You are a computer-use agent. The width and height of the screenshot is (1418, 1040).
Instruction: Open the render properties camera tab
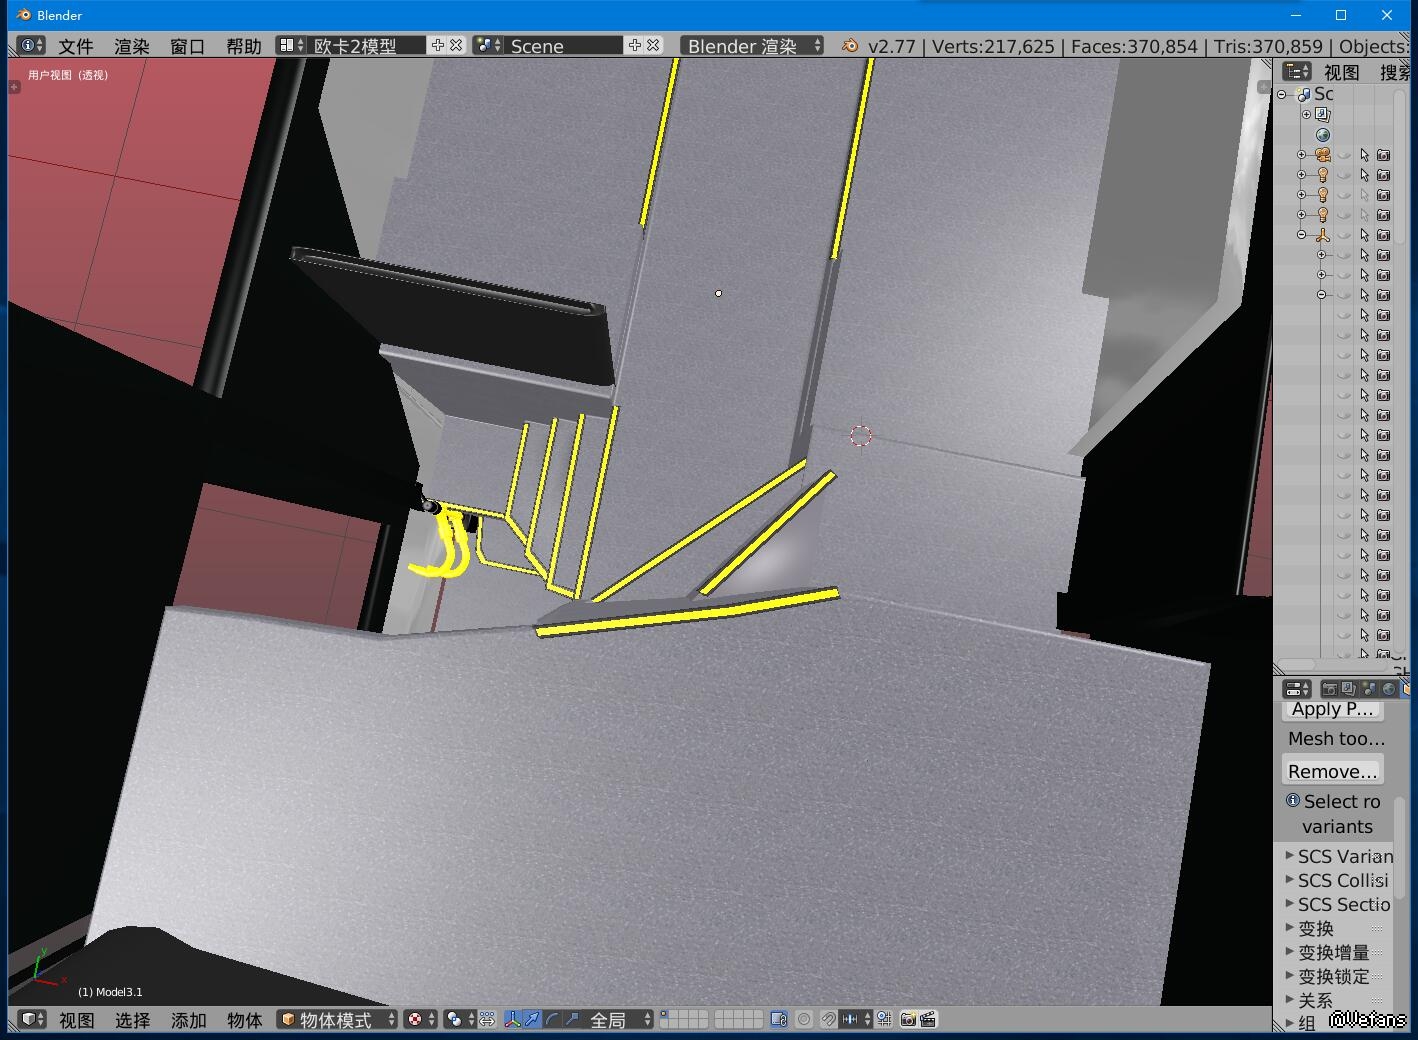(1329, 689)
